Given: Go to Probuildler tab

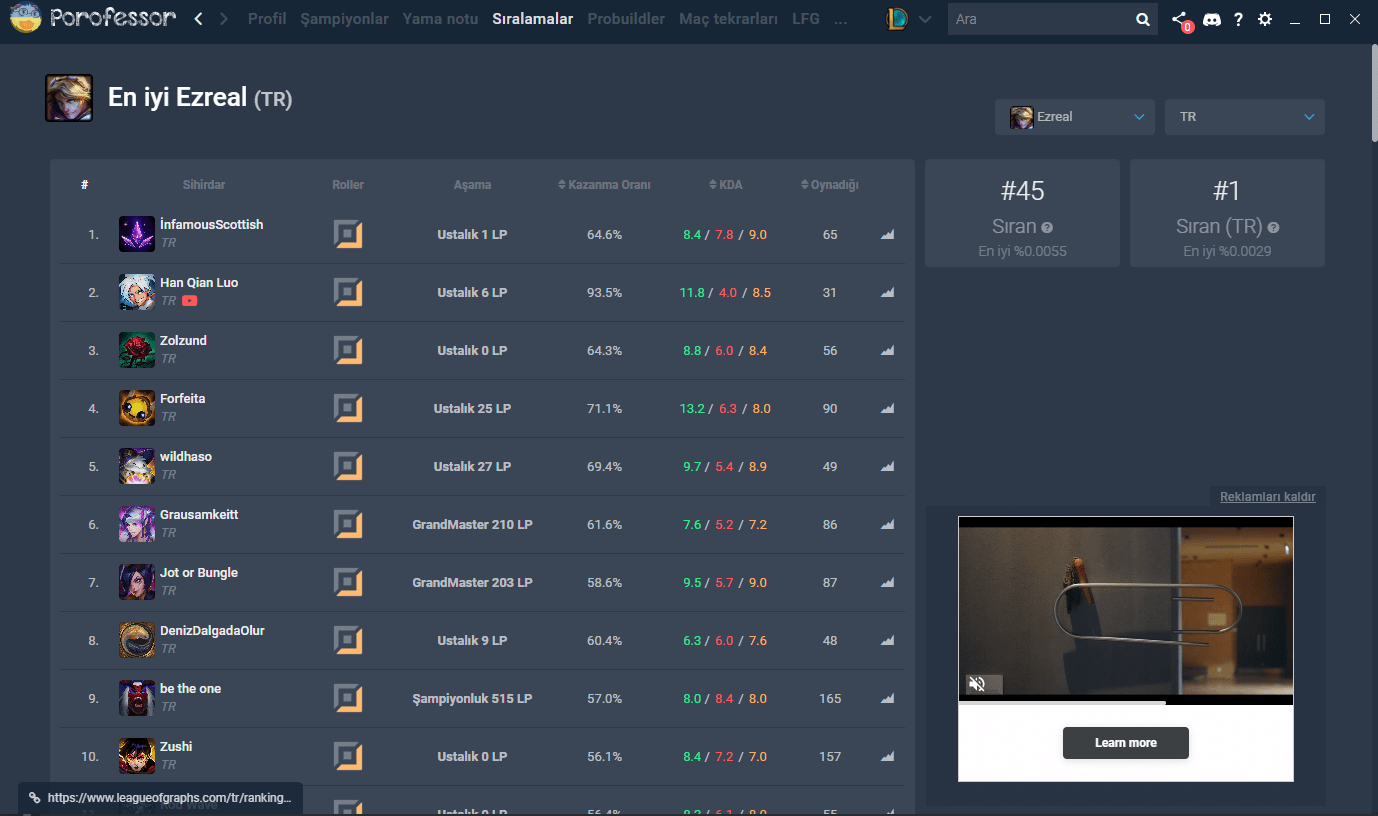Looking at the screenshot, I should coord(626,19).
